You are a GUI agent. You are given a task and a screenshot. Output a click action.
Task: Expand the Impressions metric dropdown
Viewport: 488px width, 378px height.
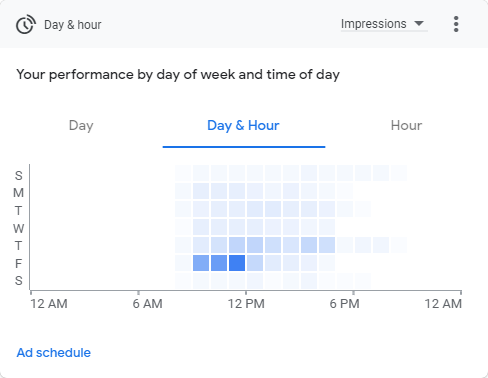coord(384,24)
